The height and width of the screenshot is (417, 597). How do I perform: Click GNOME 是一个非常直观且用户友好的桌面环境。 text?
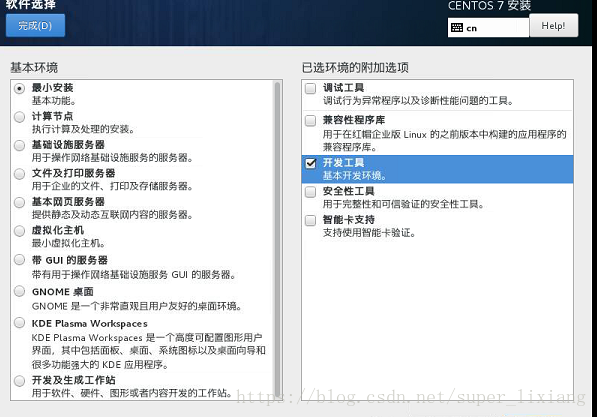click(137, 306)
